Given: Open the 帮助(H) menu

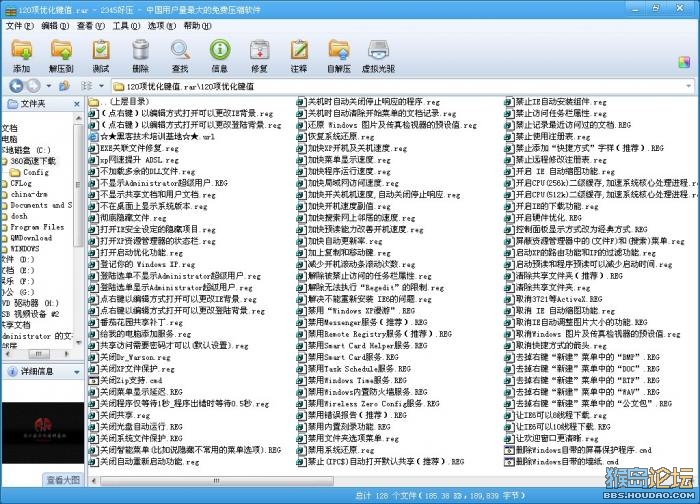Looking at the screenshot, I should [197, 26].
